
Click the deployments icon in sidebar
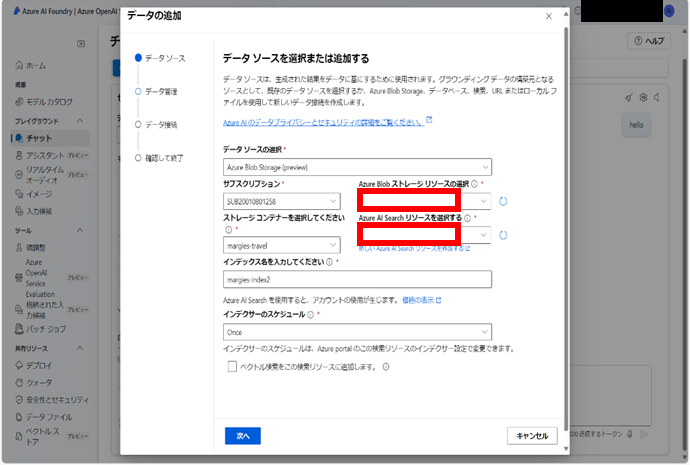click(19, 365)
